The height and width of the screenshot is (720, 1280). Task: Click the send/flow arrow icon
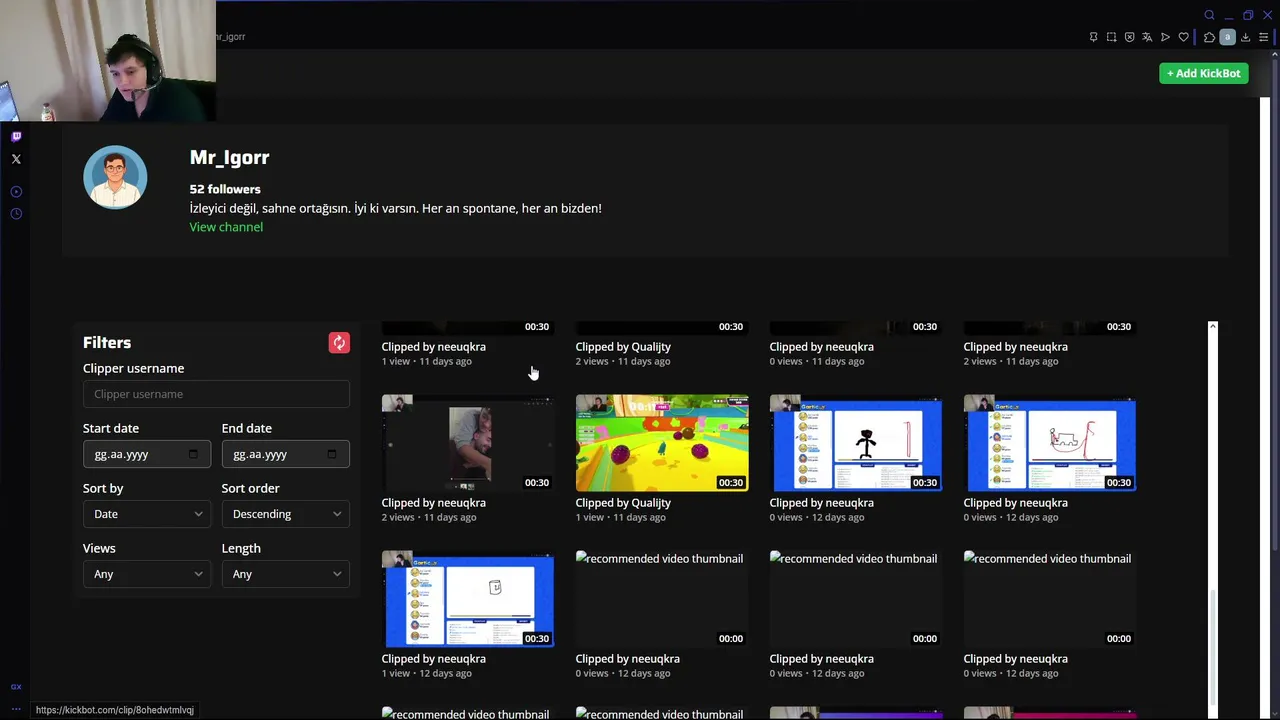click(x=1165, y=37)
